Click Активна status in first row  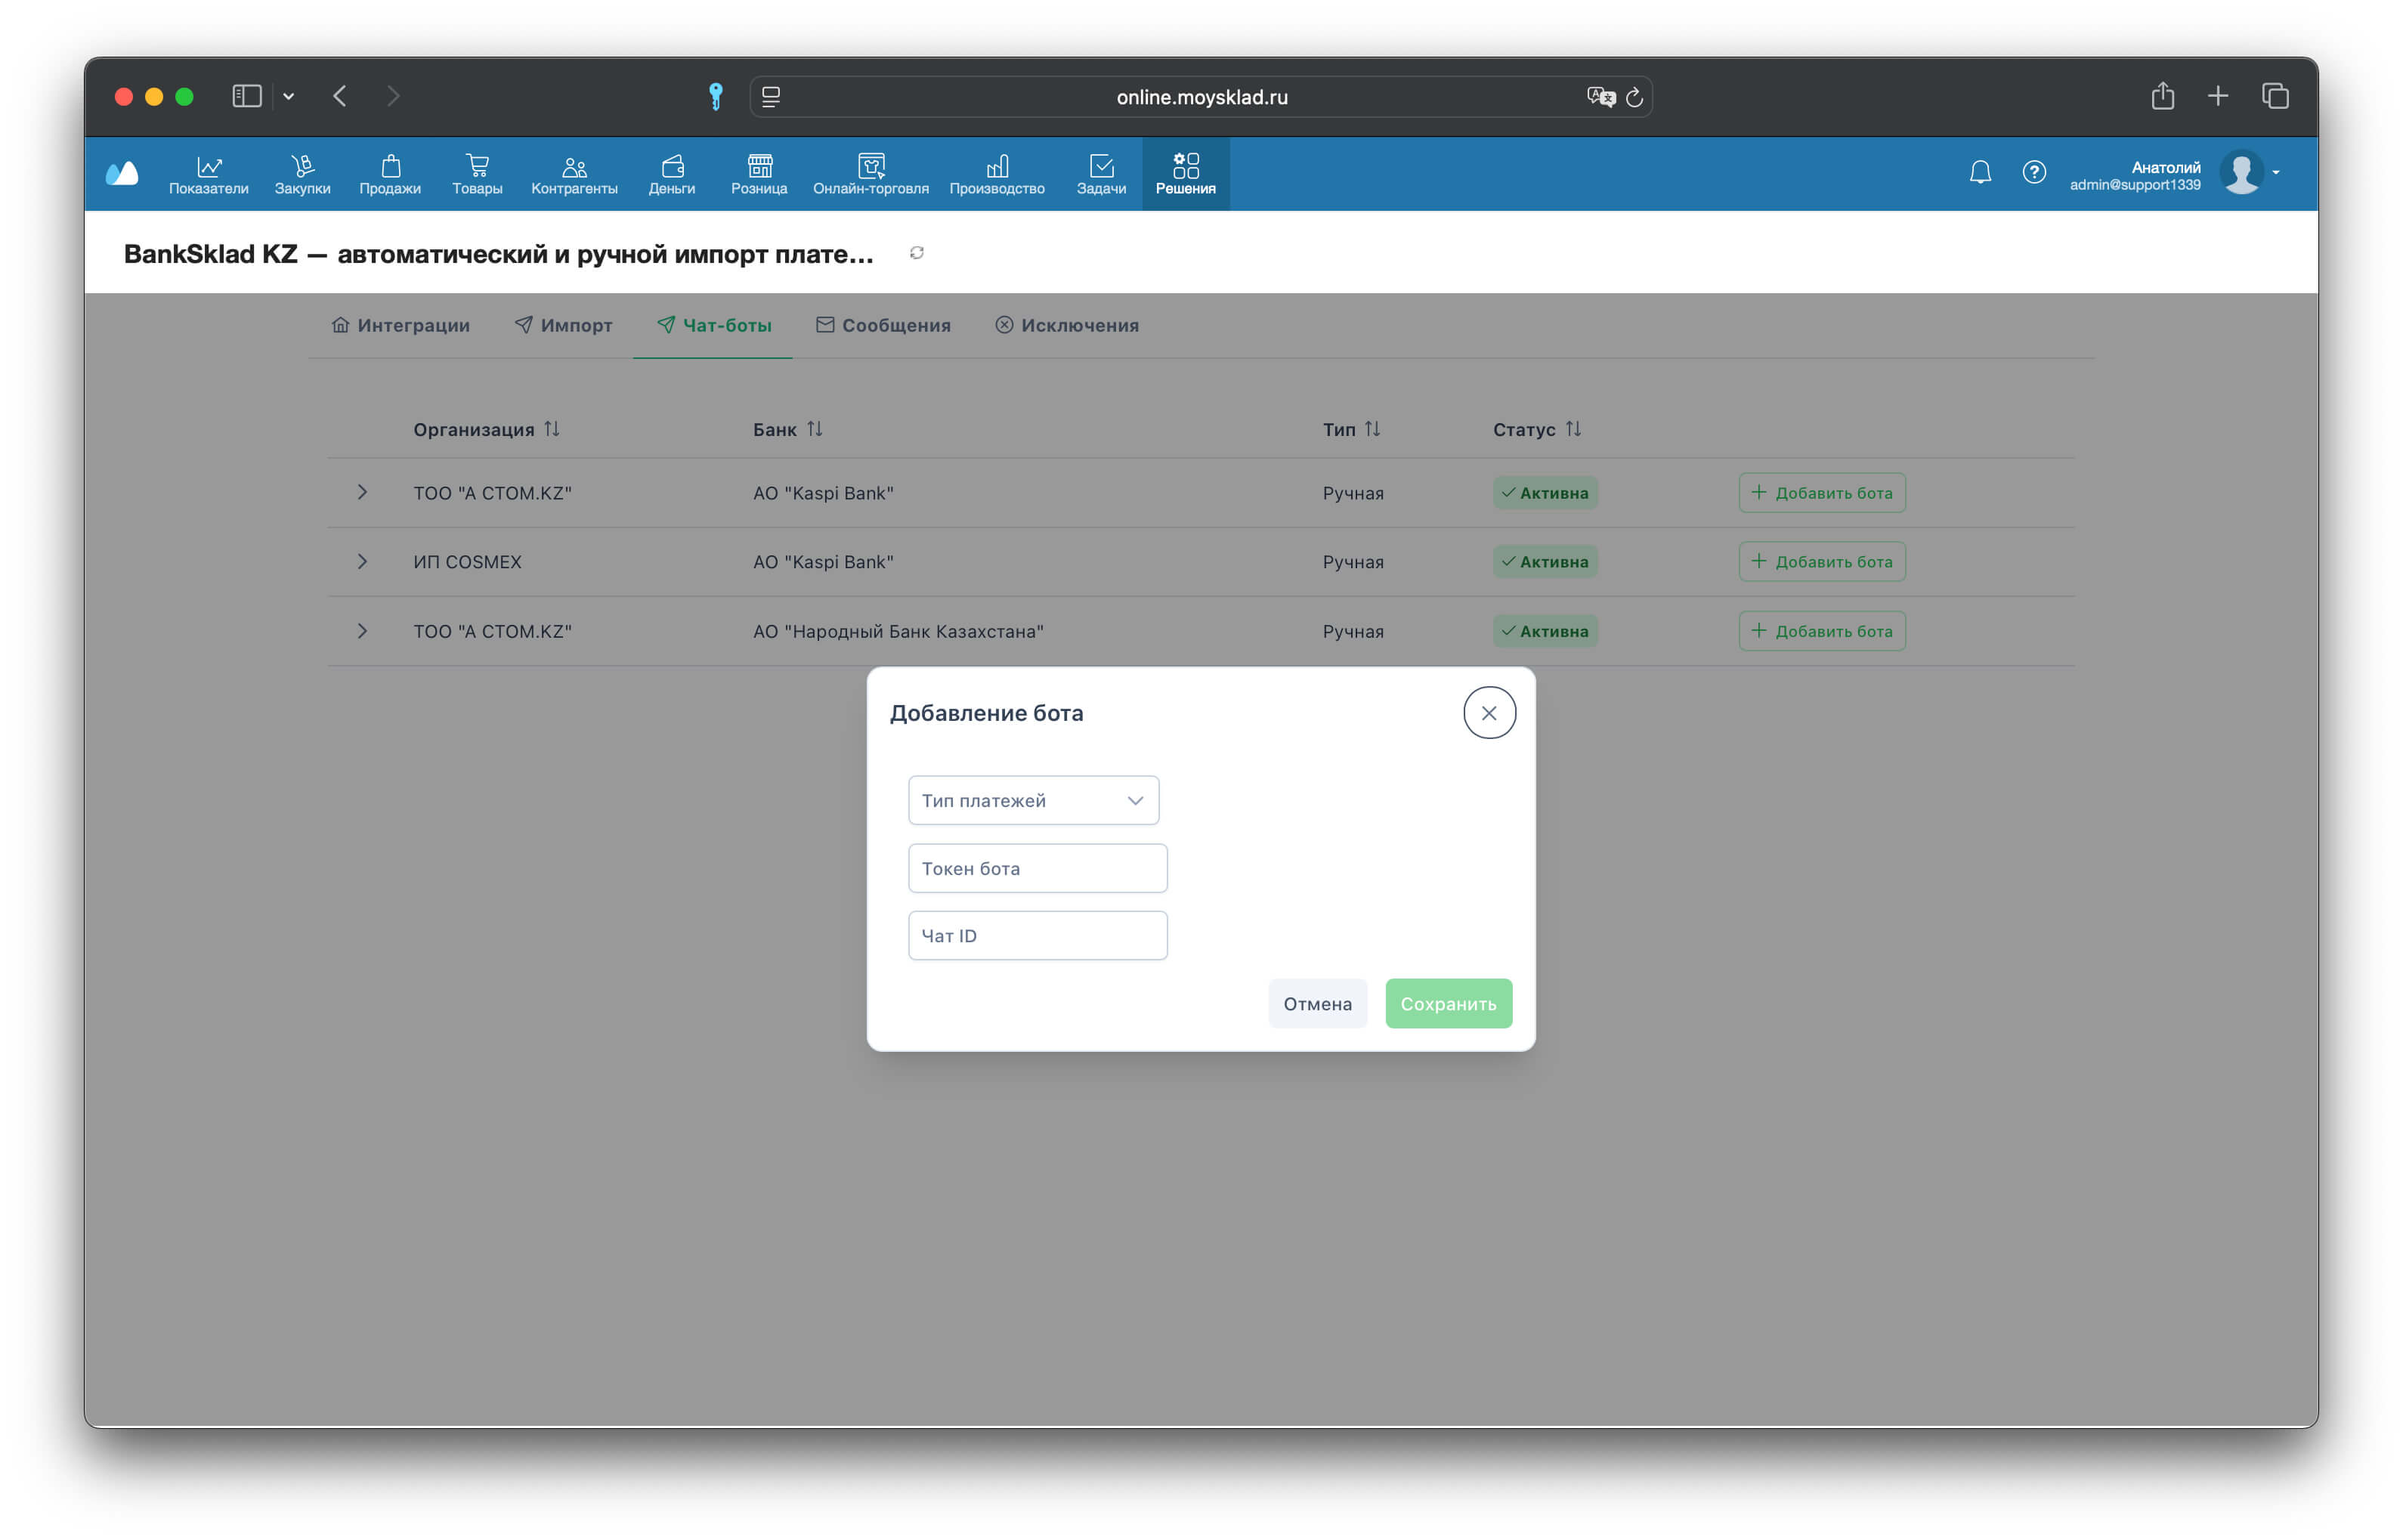point(1545,493)
